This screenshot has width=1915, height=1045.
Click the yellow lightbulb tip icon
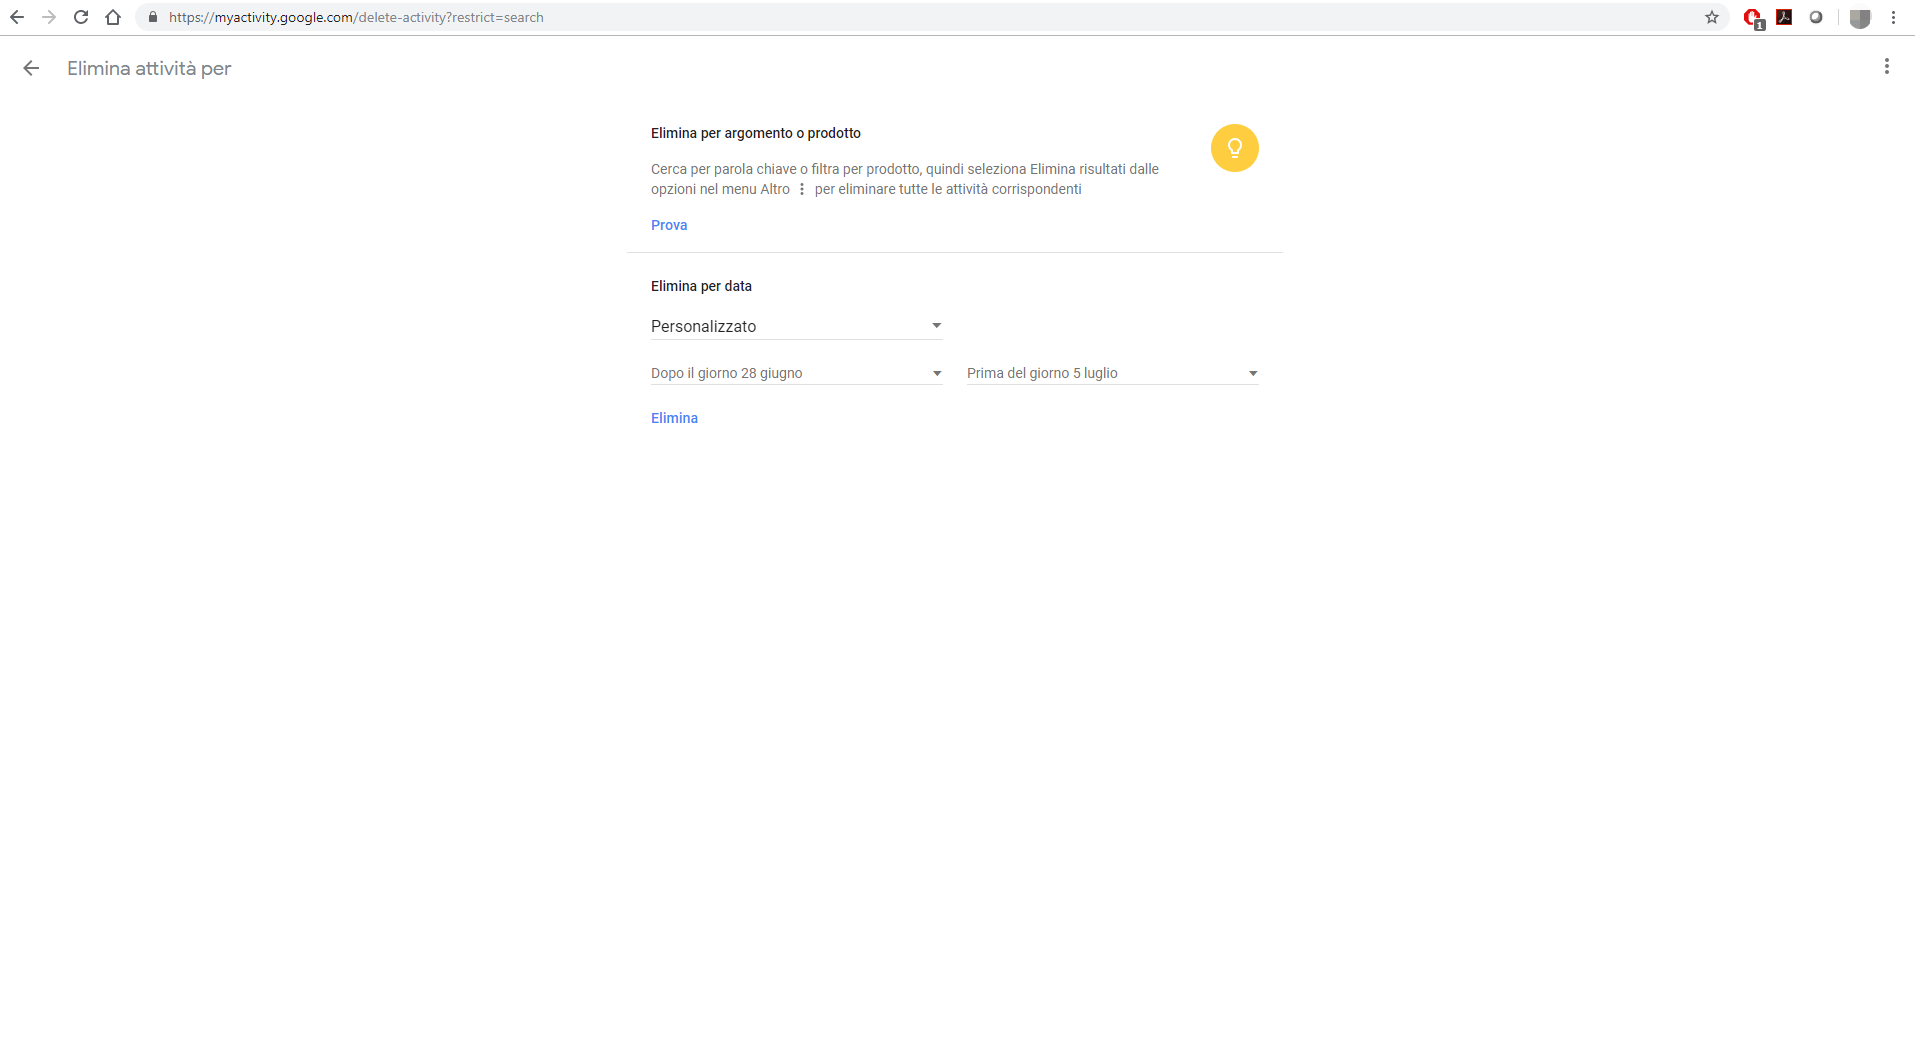pyautogui.click(x=1235, y=148)
